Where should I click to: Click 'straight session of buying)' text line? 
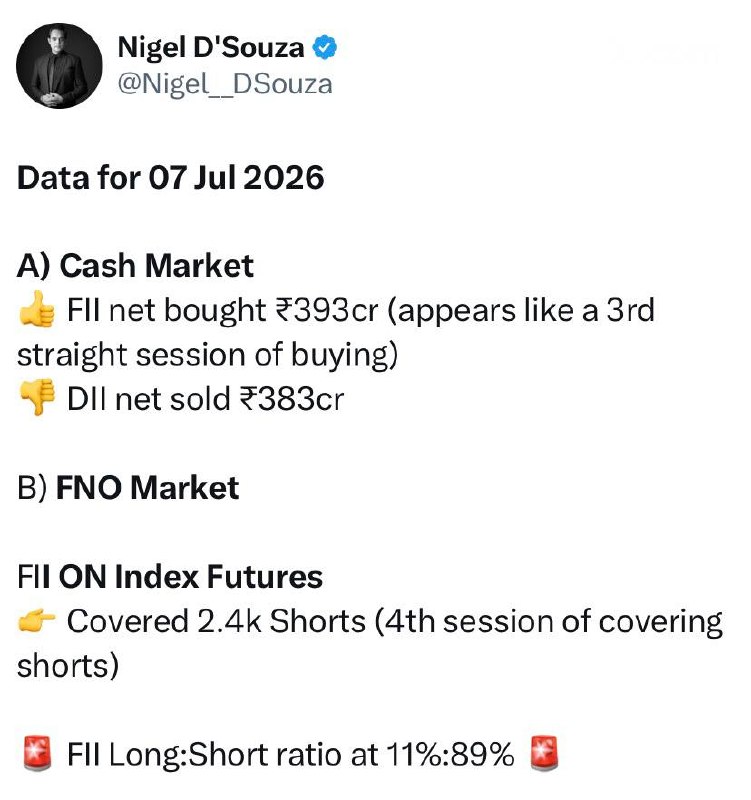point(207,355)
